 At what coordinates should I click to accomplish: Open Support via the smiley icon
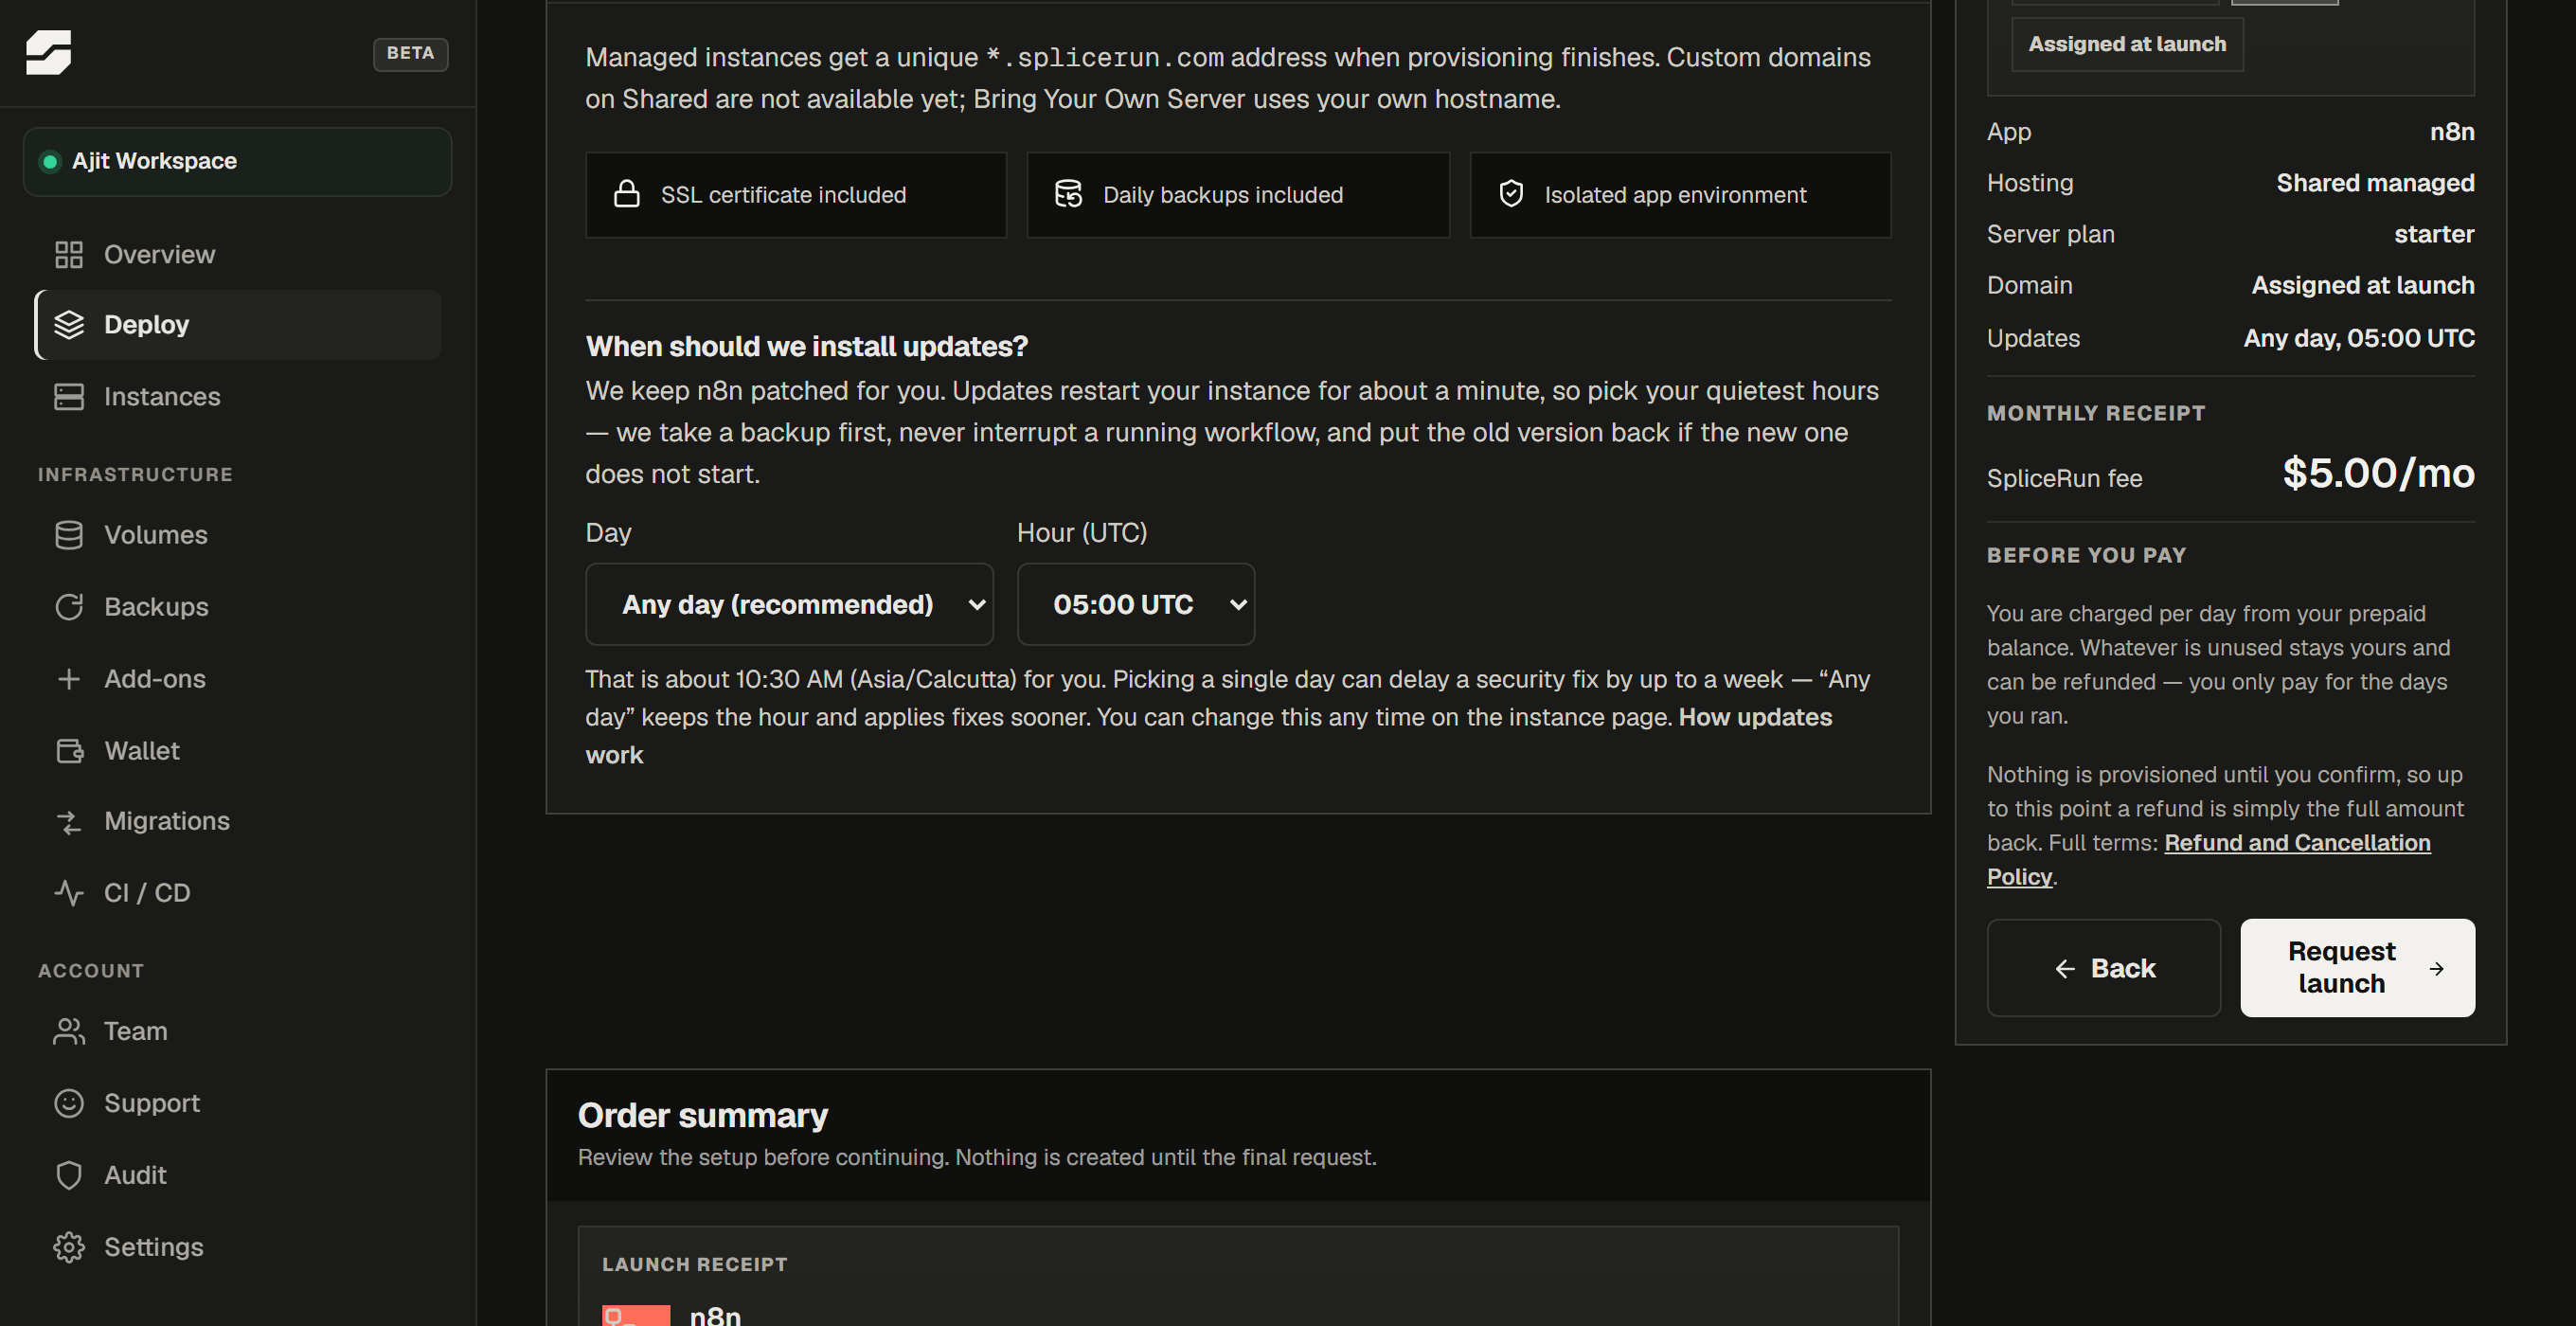tap(68, 1103)
